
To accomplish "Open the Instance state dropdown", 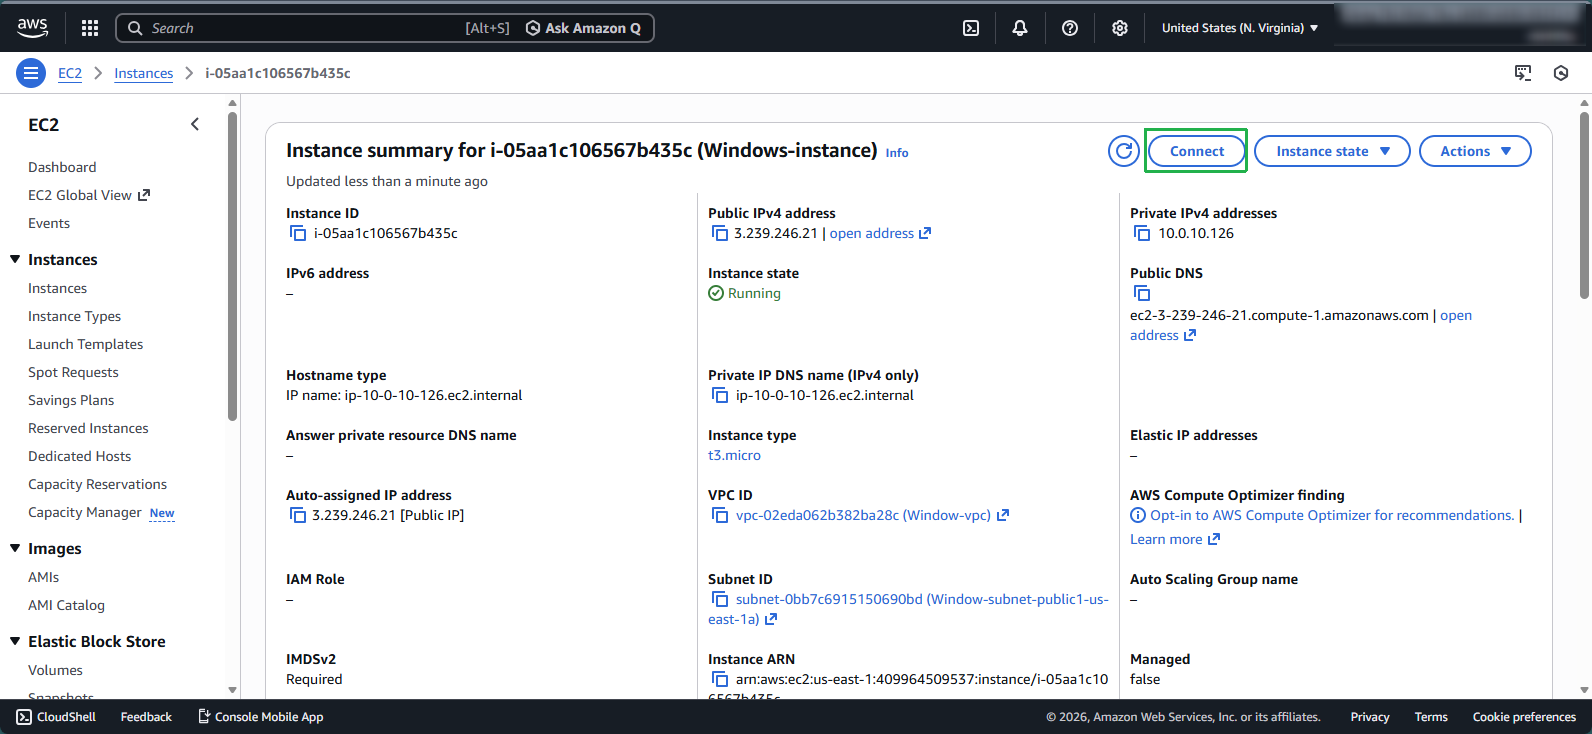I will point(1332,151).
